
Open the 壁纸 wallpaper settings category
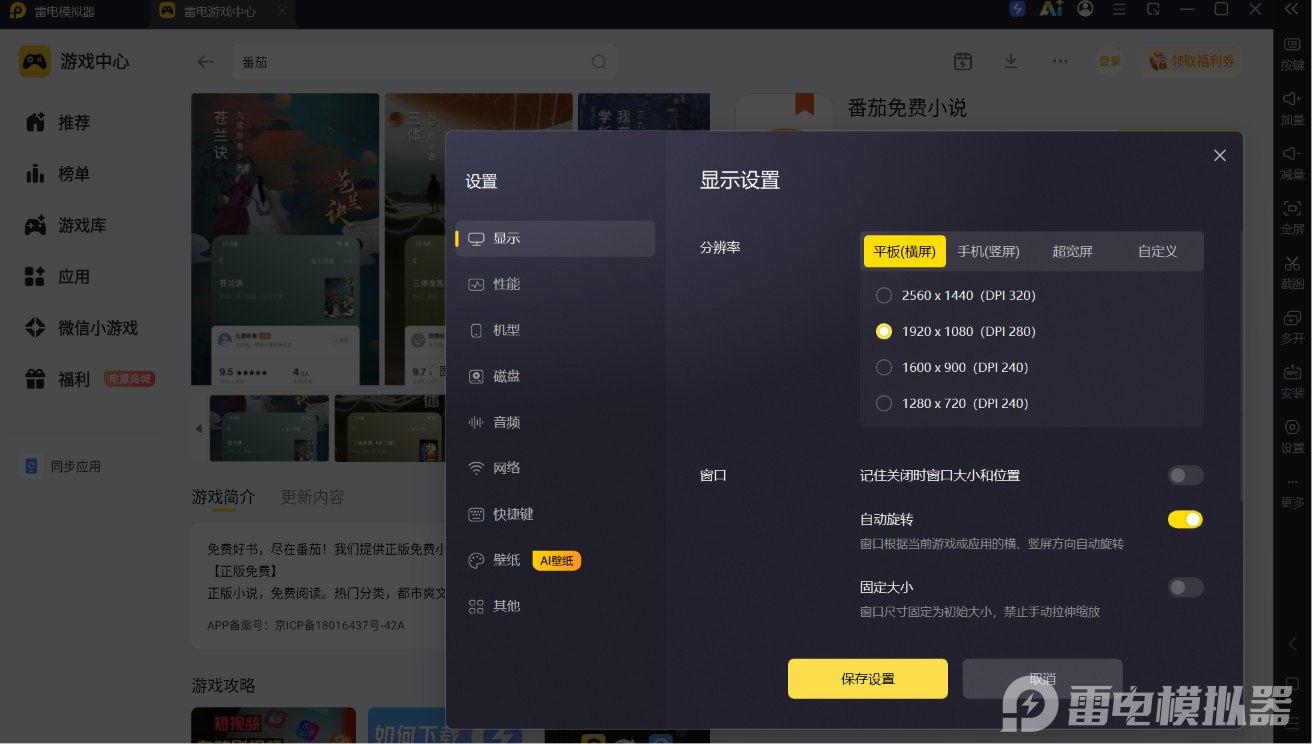point(494,561)
